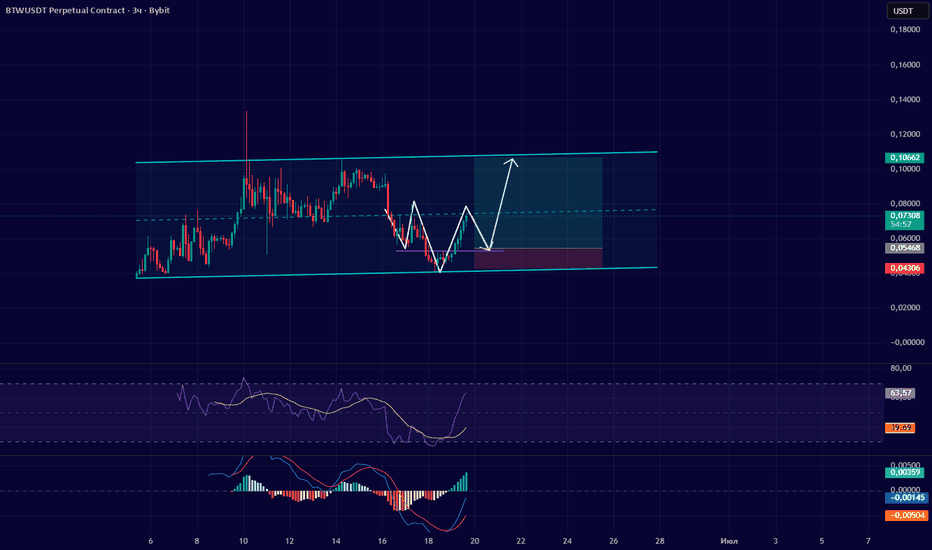Select the red stop-loss zone of long position
Screen dimensions: 932x550
(538, 258)
